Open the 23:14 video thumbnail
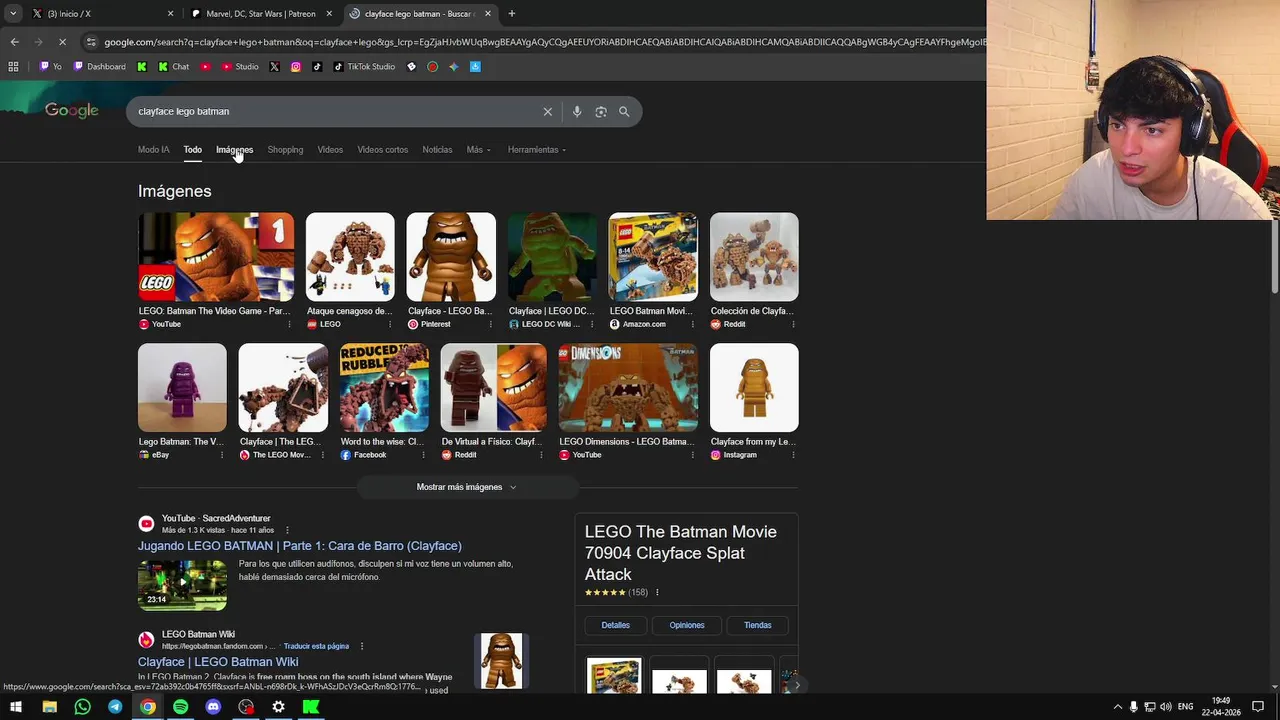The height and width of the screenshot is (720, 1280). [x=182, y=585]
